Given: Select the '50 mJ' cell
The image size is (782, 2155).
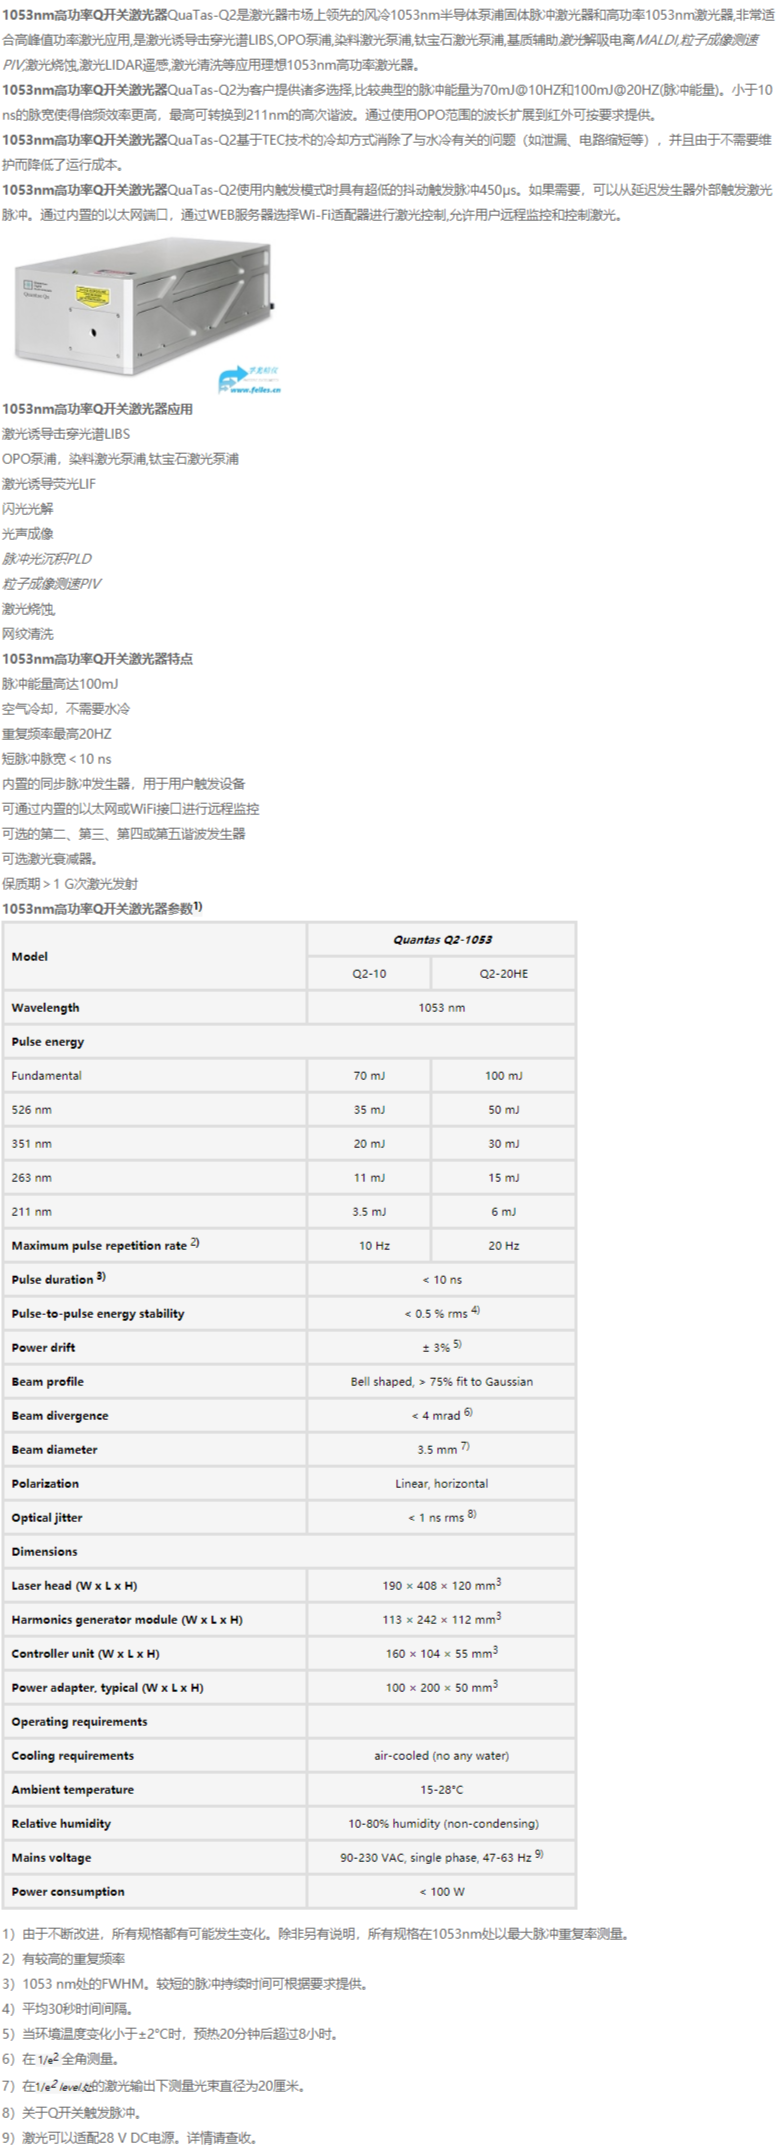Looking at the screenshot, I should point(503,1109).
